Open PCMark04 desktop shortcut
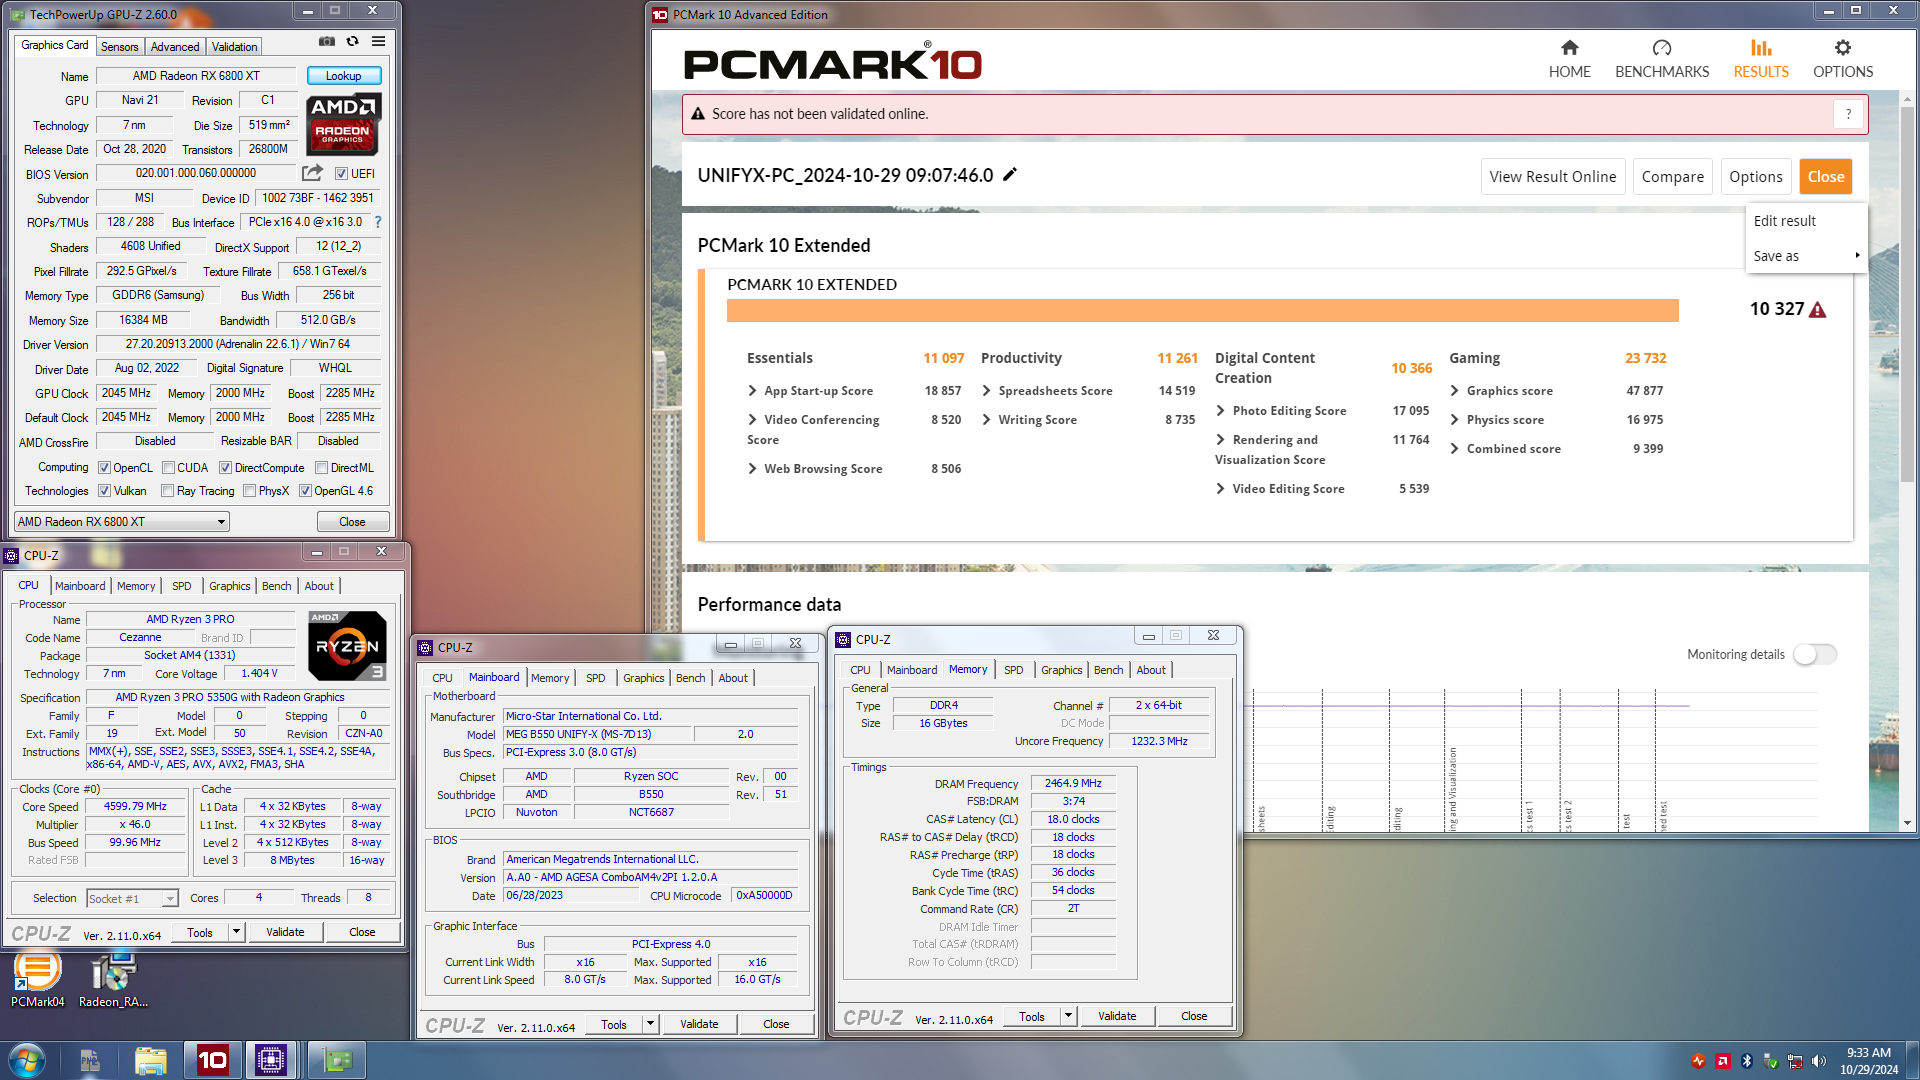 pos(37,980)
